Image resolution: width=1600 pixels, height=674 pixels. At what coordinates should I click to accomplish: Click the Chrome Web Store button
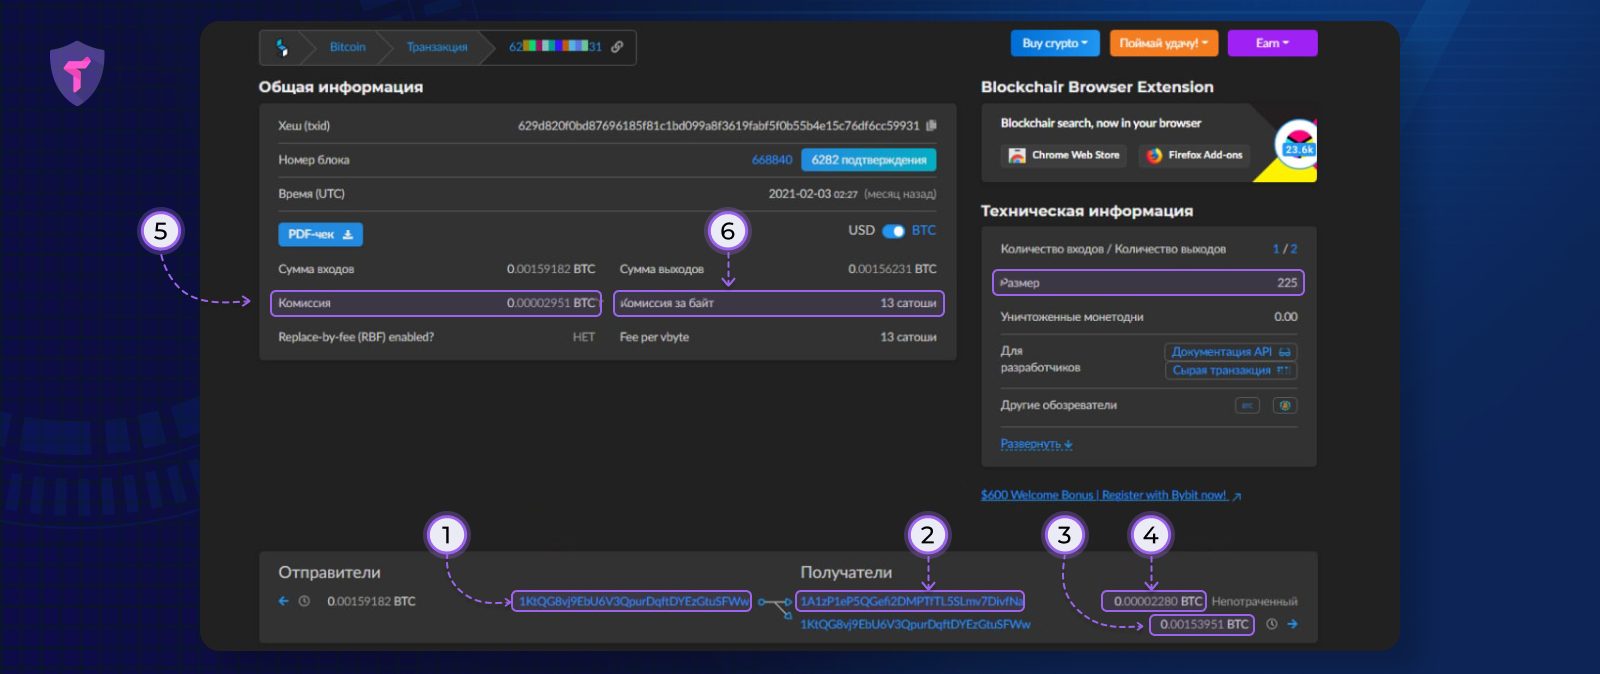1064,155
